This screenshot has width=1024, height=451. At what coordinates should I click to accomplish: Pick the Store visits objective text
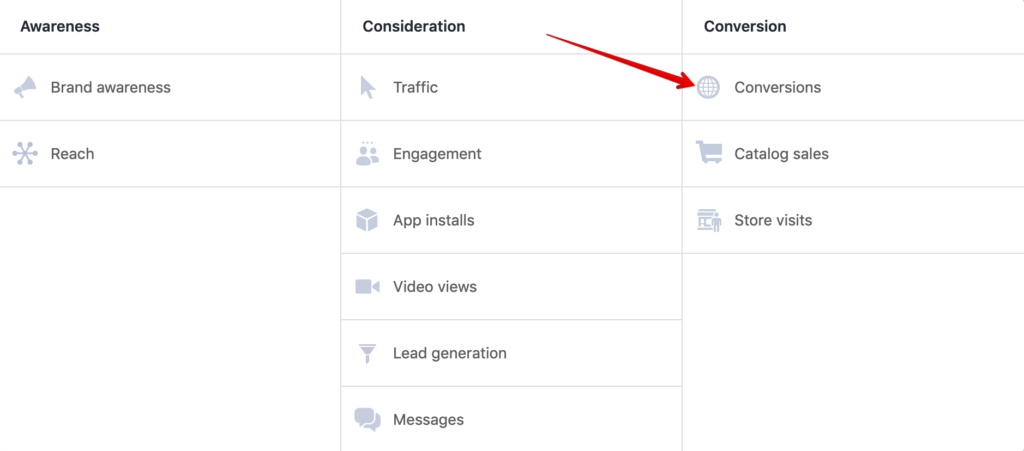[x=773, y=220]
